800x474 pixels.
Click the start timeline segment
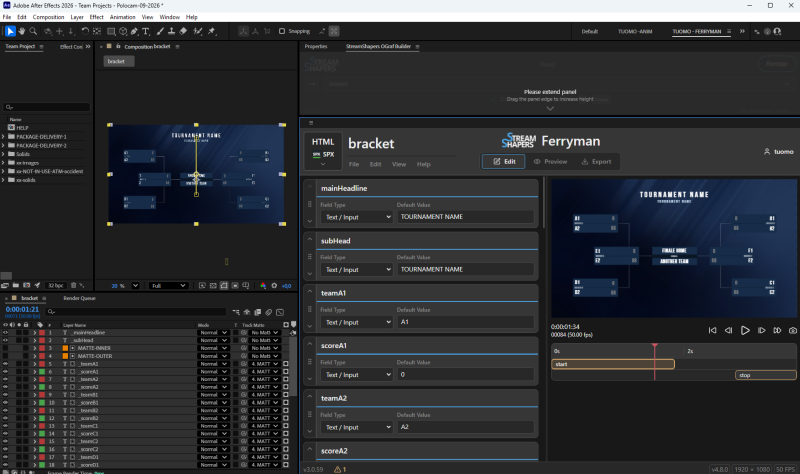(x=613, y=364)
